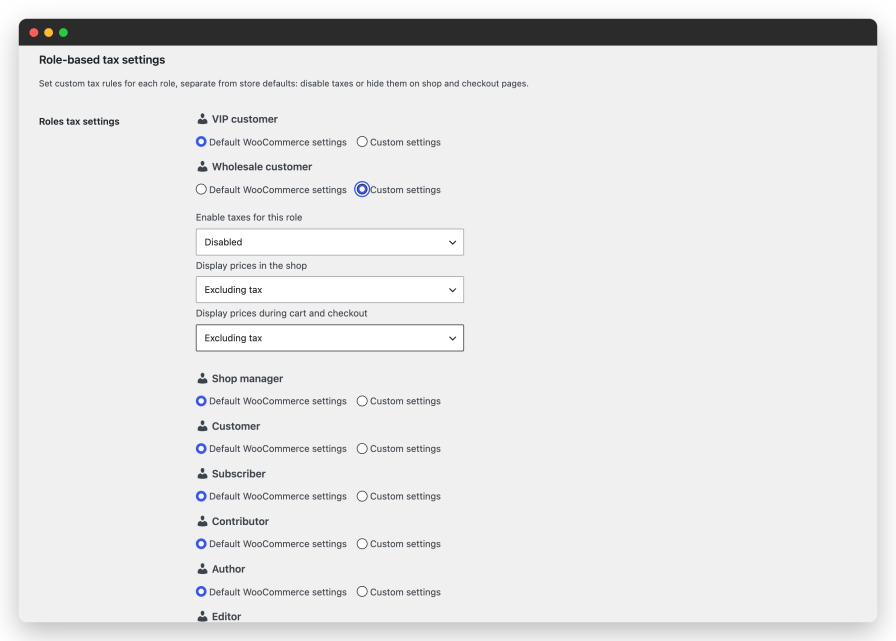Viewport: 896px width, 641px height.
Task: Select Default WooCommerce settings for Subscriber
Action: [x=201, y=496]
